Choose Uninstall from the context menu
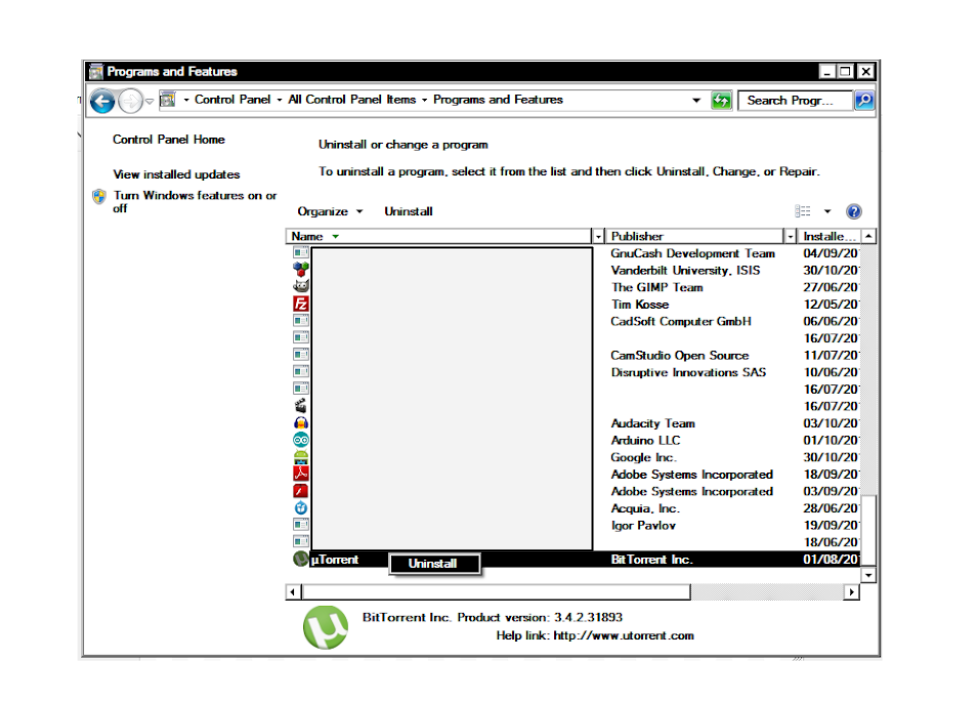Image resolution: width=960 pixels, height=720 pixels. pyautogui.click(x=433, y=564)
